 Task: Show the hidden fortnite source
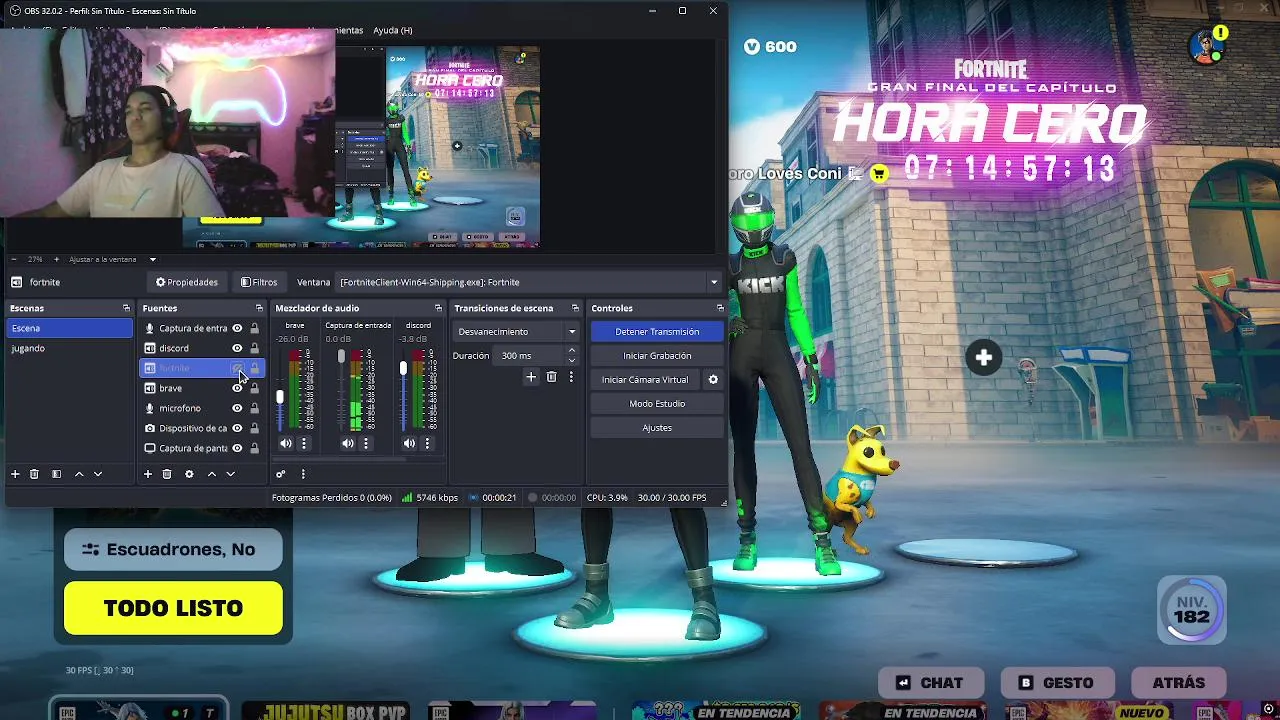click(237, 368)
